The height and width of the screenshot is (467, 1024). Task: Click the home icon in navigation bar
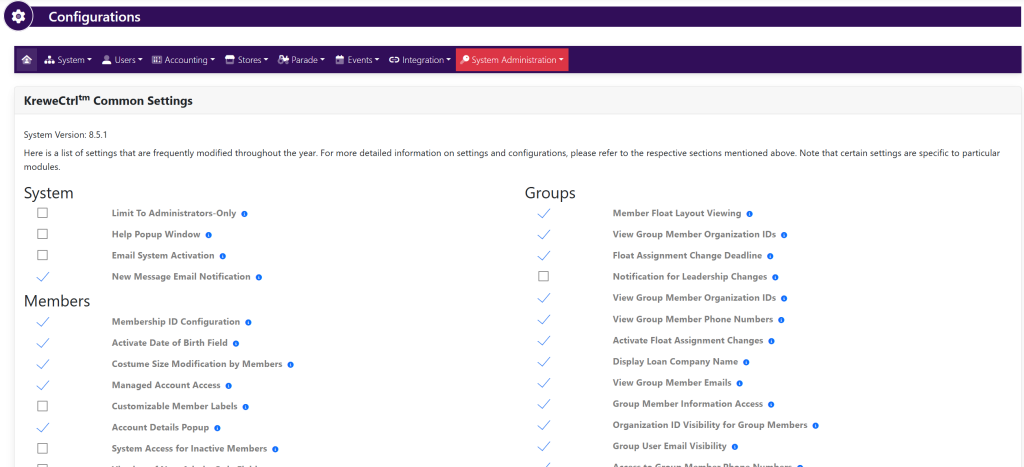(x=27, y=60)
